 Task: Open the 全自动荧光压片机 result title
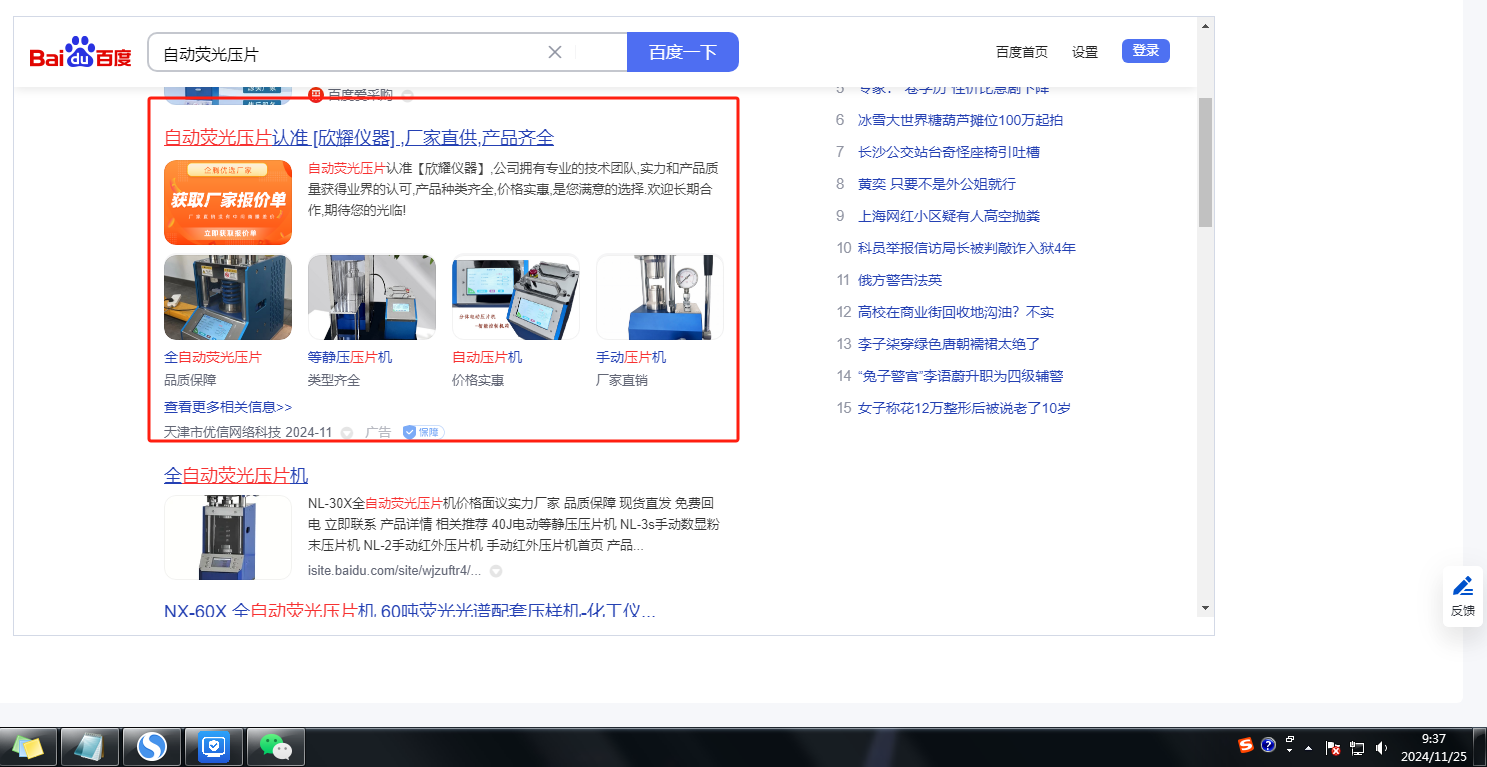point(236,475)
